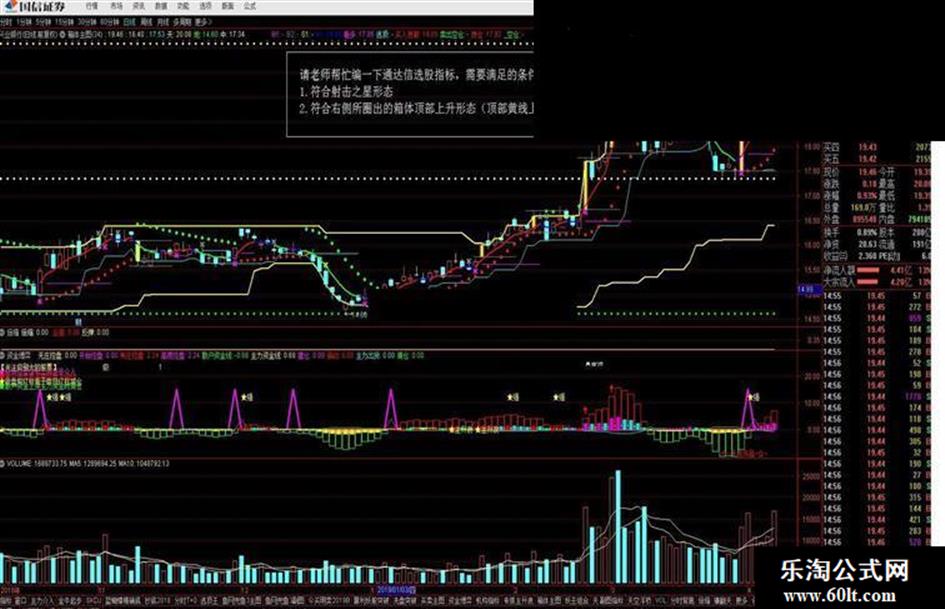Click the 总量 value 169.0万
Viewport: 945px width, 609px height.
pyautogui.click(x=865, y=207)
